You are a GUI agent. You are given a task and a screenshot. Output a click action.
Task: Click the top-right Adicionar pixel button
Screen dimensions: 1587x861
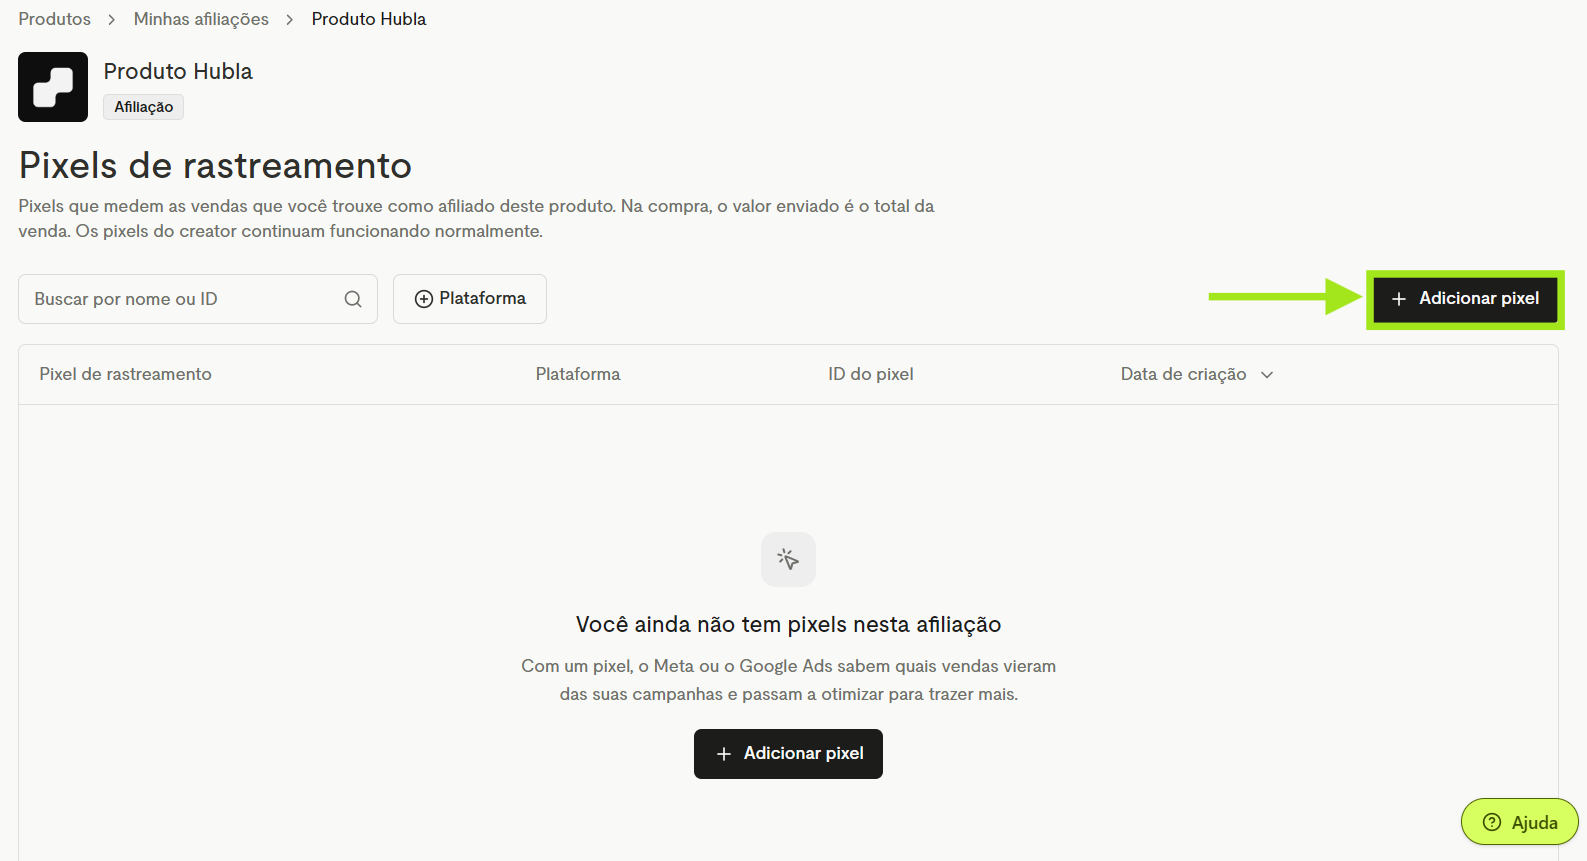[x=1465, y=299]
